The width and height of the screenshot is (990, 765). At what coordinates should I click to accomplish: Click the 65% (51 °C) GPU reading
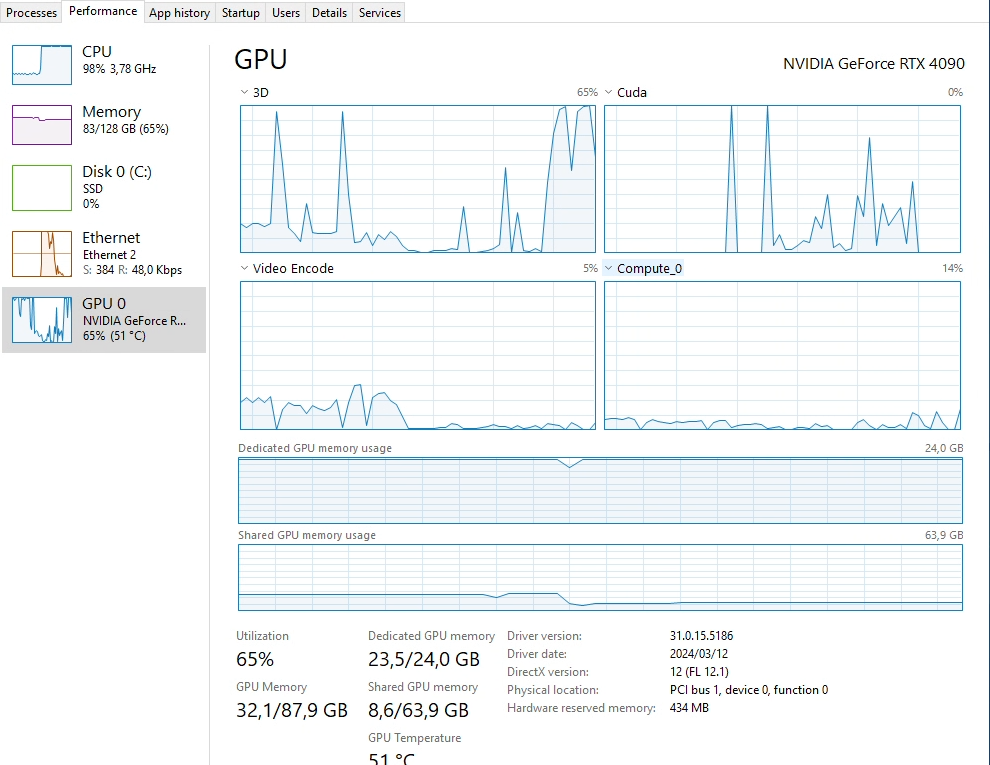pyautogui.click(x=114, y=336)
